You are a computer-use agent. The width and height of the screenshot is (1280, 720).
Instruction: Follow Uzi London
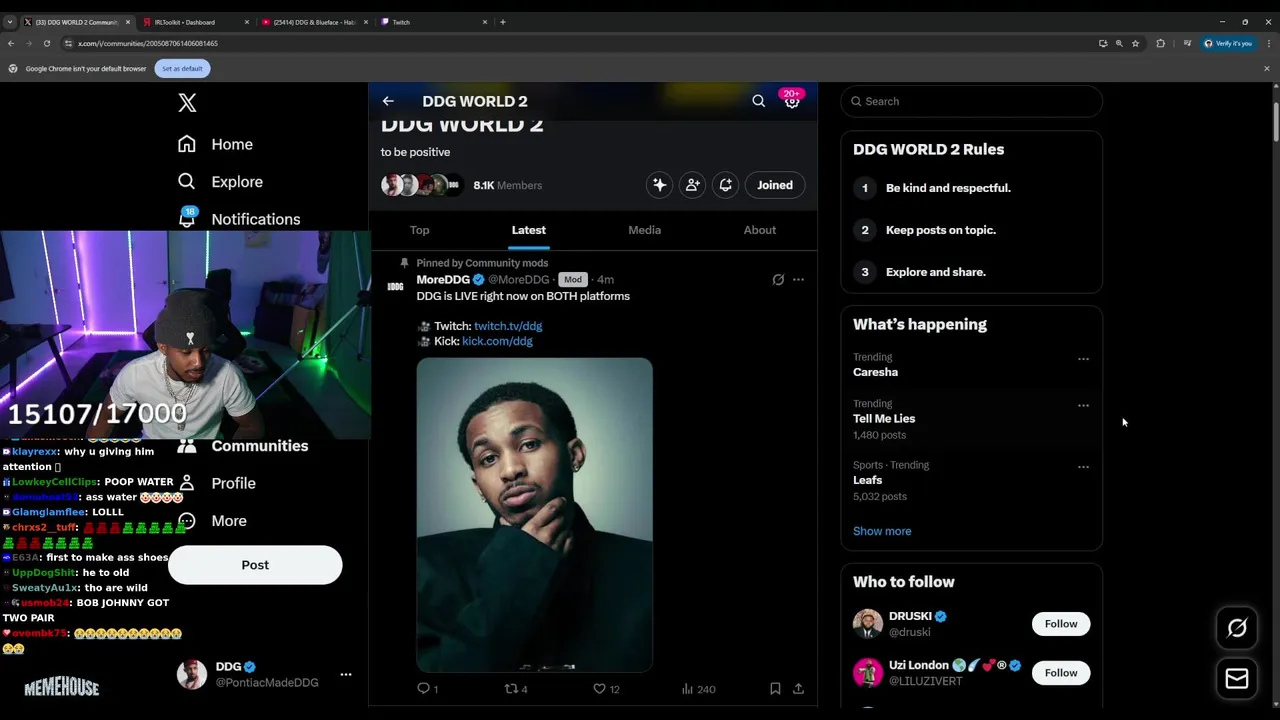tap(1061, 673)
